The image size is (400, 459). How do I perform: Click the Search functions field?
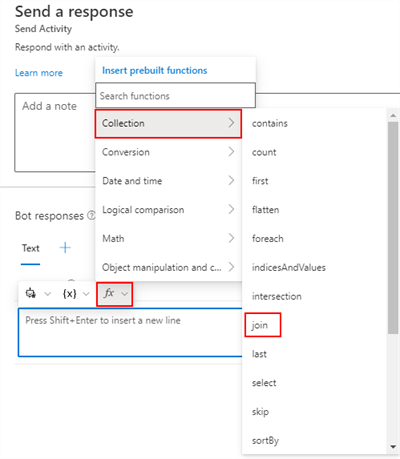coord(175,96)
